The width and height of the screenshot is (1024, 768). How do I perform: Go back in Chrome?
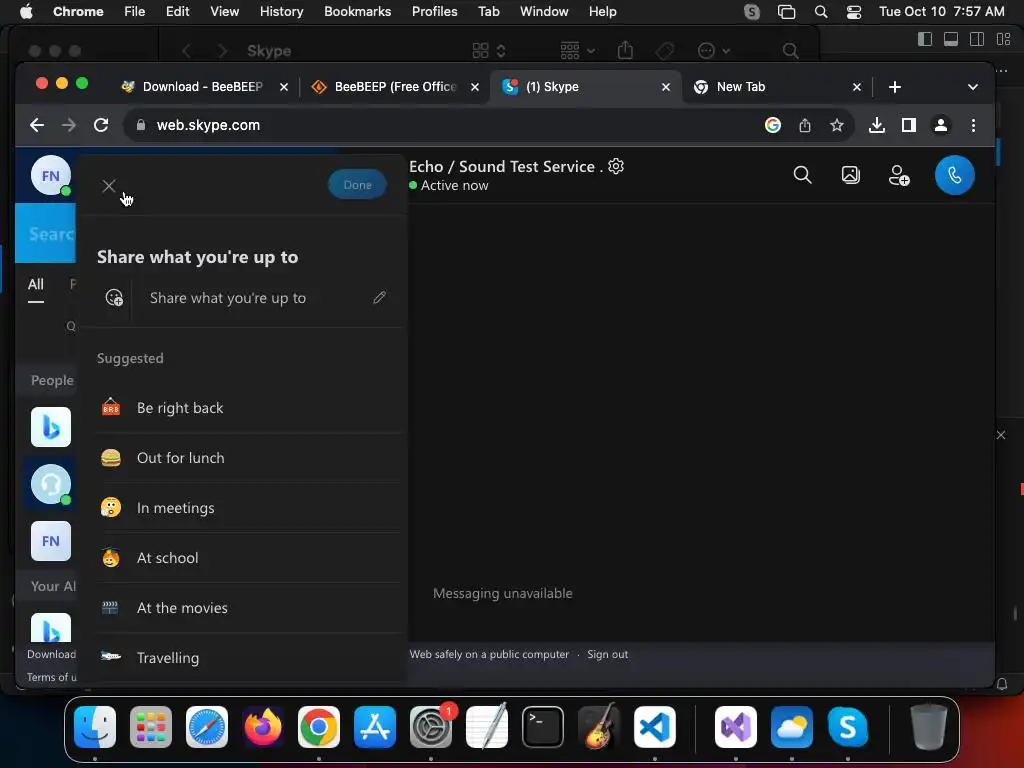click(37, 125)
